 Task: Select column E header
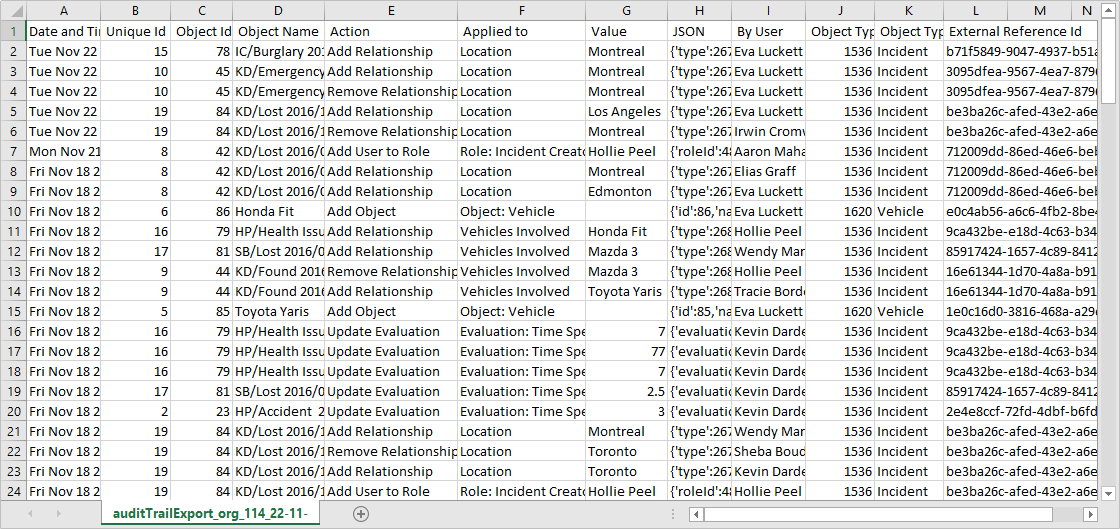point(390,10)
